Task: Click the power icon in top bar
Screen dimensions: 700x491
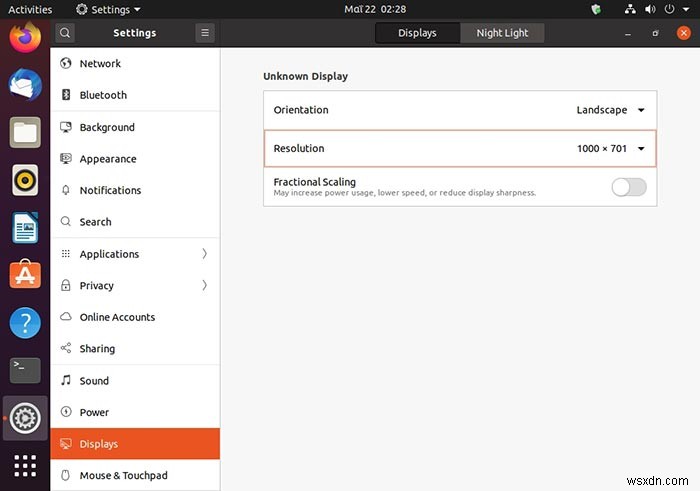Action: coord(669,9)
